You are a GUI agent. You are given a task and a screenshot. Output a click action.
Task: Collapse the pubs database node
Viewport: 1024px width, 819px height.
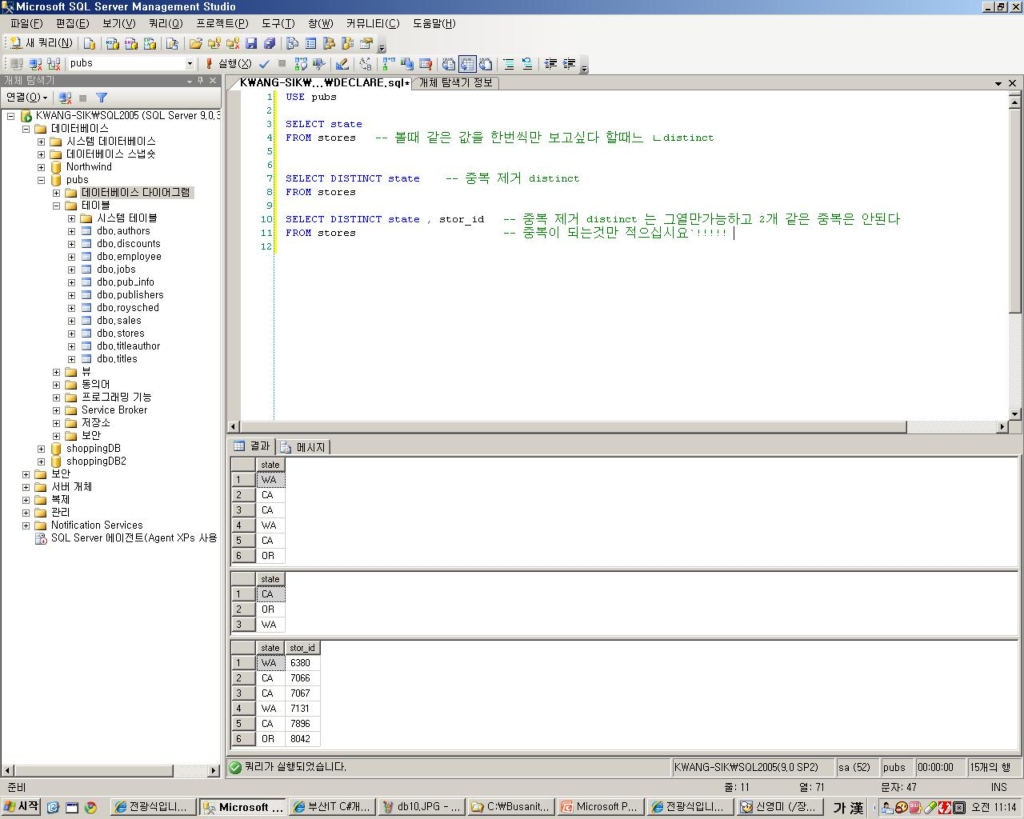[41, 180]
